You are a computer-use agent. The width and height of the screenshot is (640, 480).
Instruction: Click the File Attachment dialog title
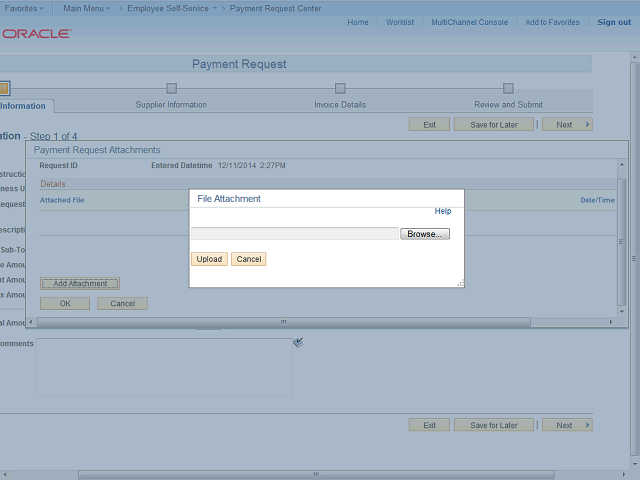(x=229, y=199)
